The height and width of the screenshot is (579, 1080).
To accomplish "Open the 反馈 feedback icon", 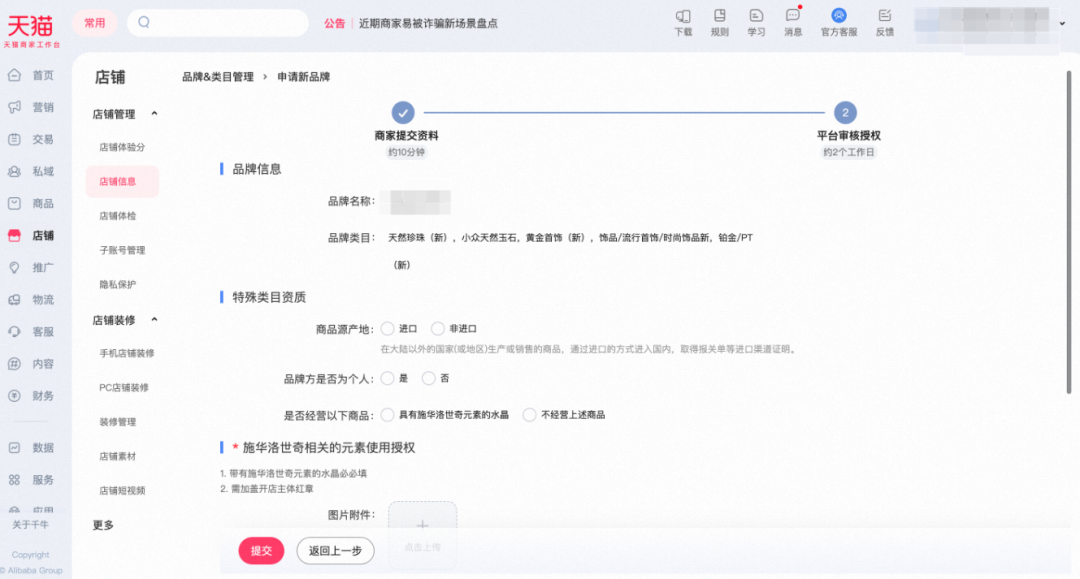I will 884,16.
